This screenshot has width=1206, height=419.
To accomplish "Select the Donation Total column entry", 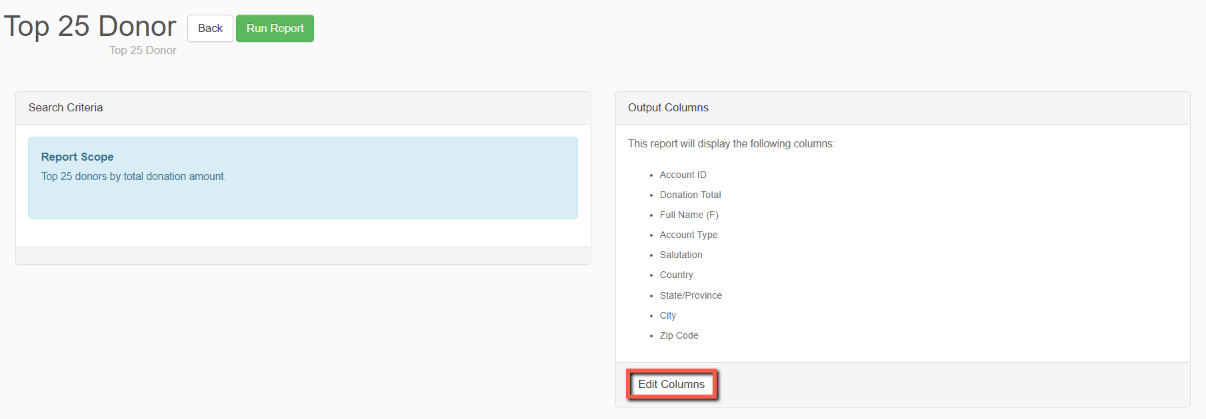I will pos(690,195).
